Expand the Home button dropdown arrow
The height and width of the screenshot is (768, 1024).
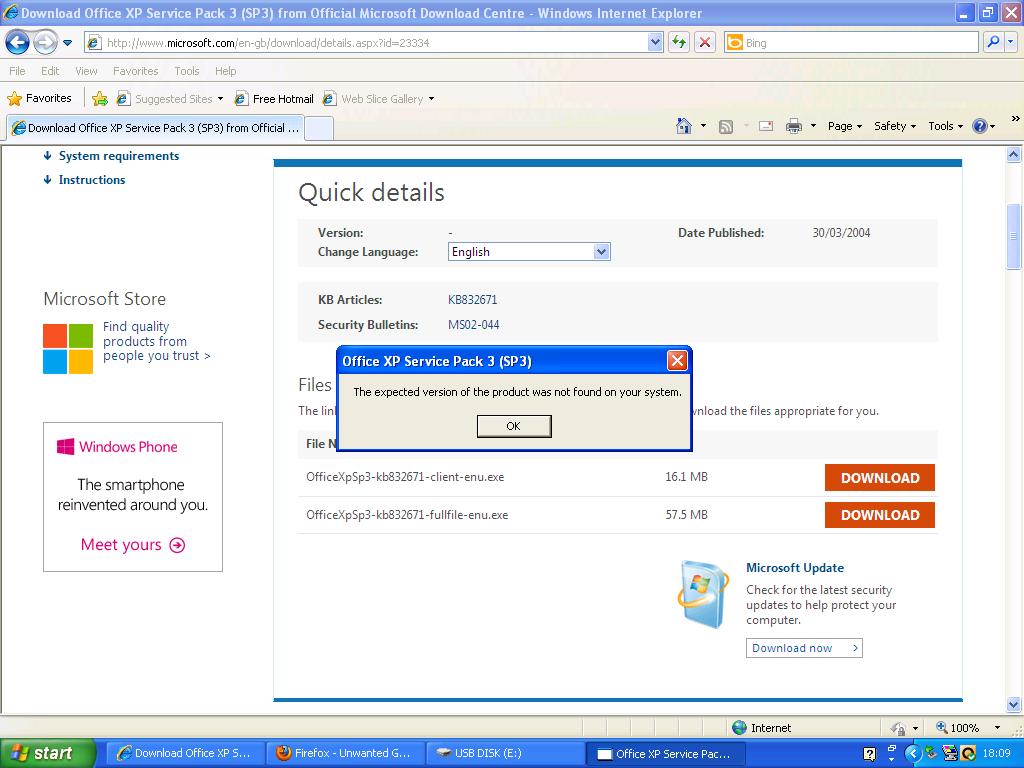click(x=703, y=125)
